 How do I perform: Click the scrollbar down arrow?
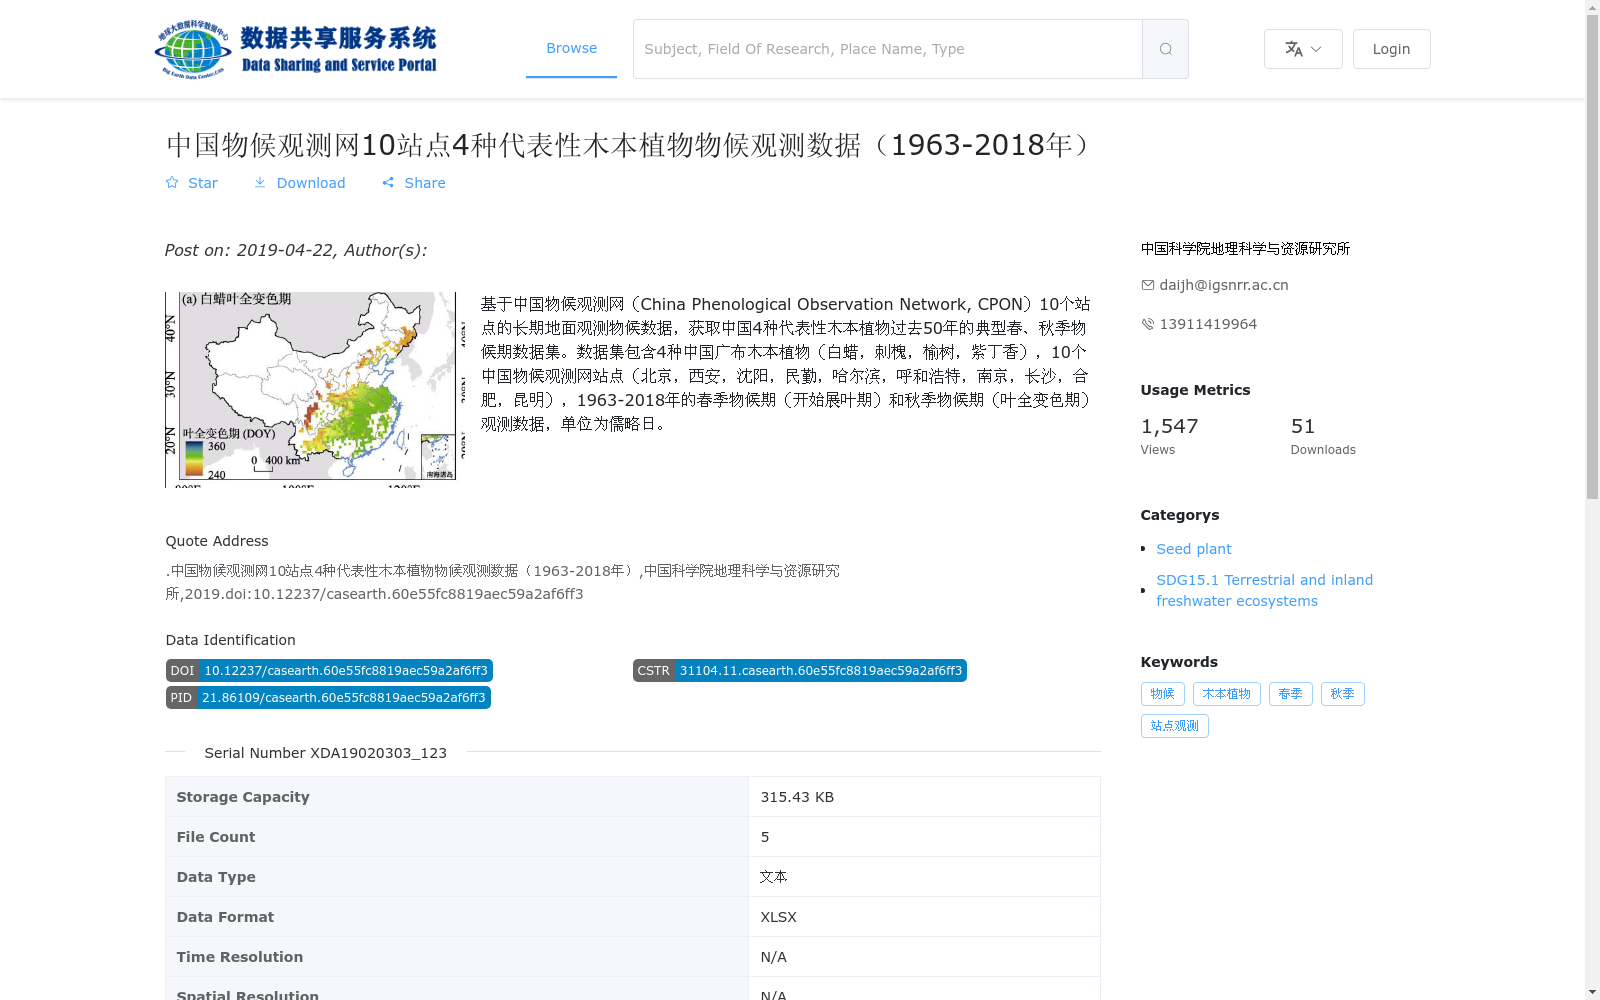pos(1592,992)
